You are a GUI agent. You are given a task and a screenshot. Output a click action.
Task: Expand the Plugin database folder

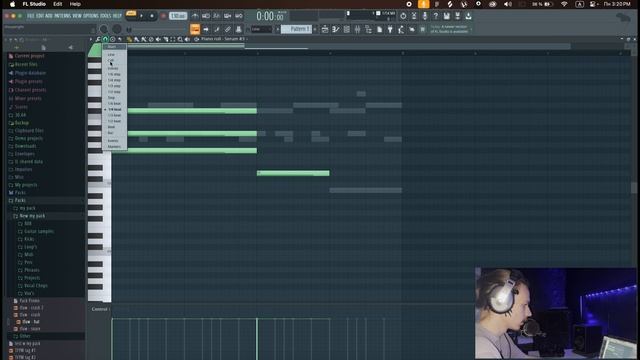pos(30,73)
